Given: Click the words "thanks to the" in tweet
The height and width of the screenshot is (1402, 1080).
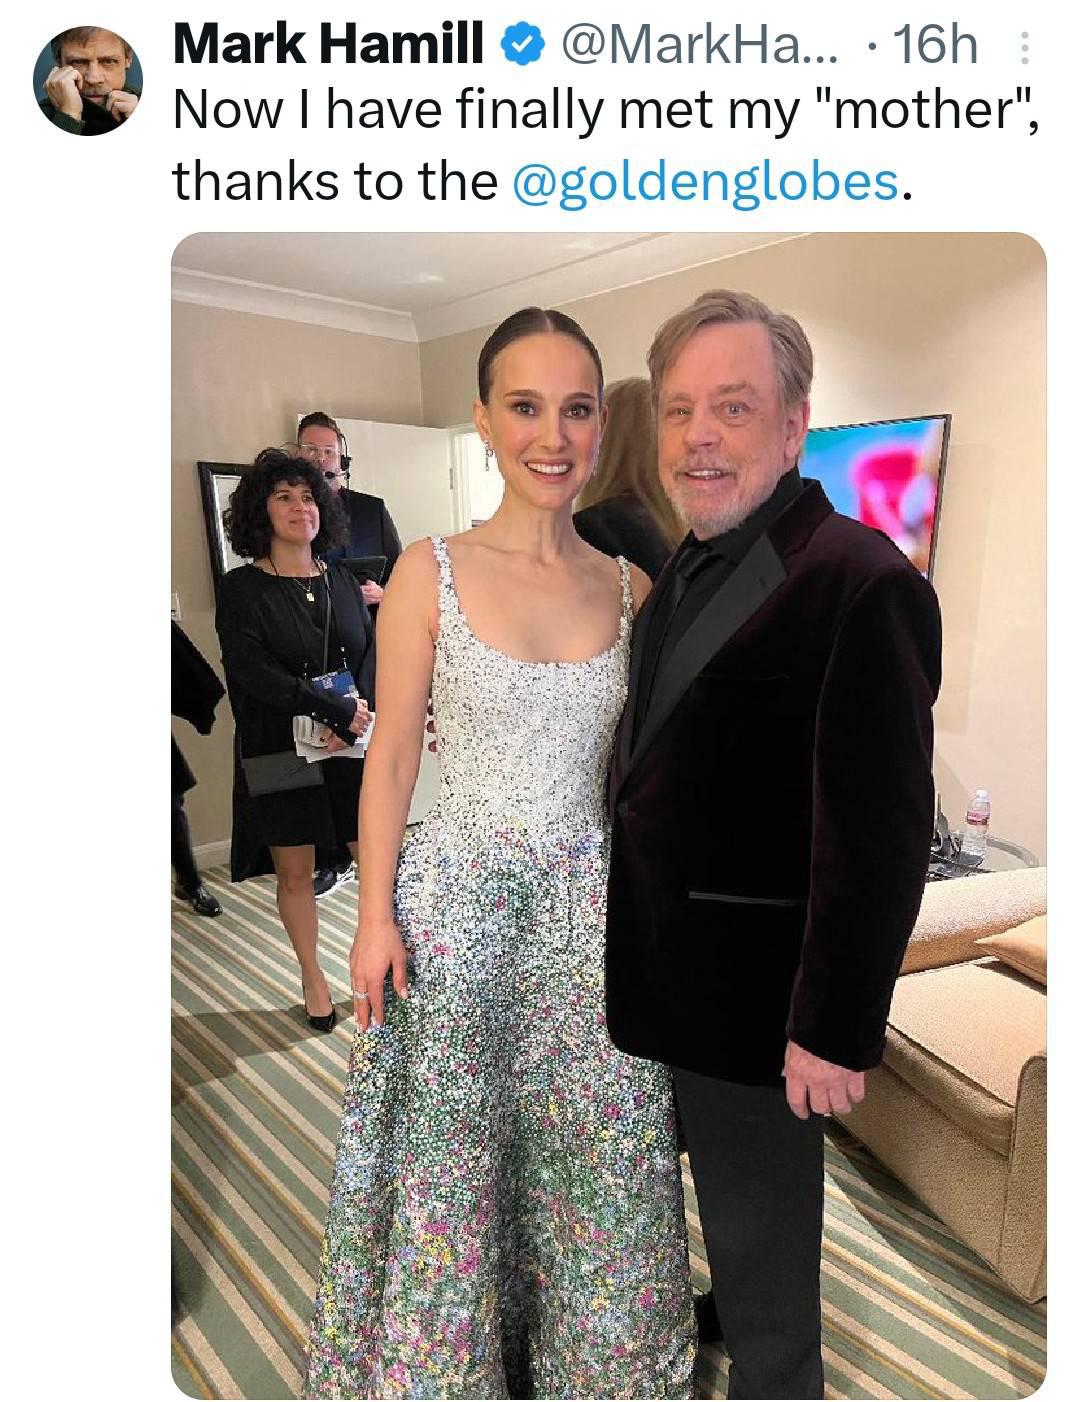Looking at the screenshot, I should pos(335,180).
